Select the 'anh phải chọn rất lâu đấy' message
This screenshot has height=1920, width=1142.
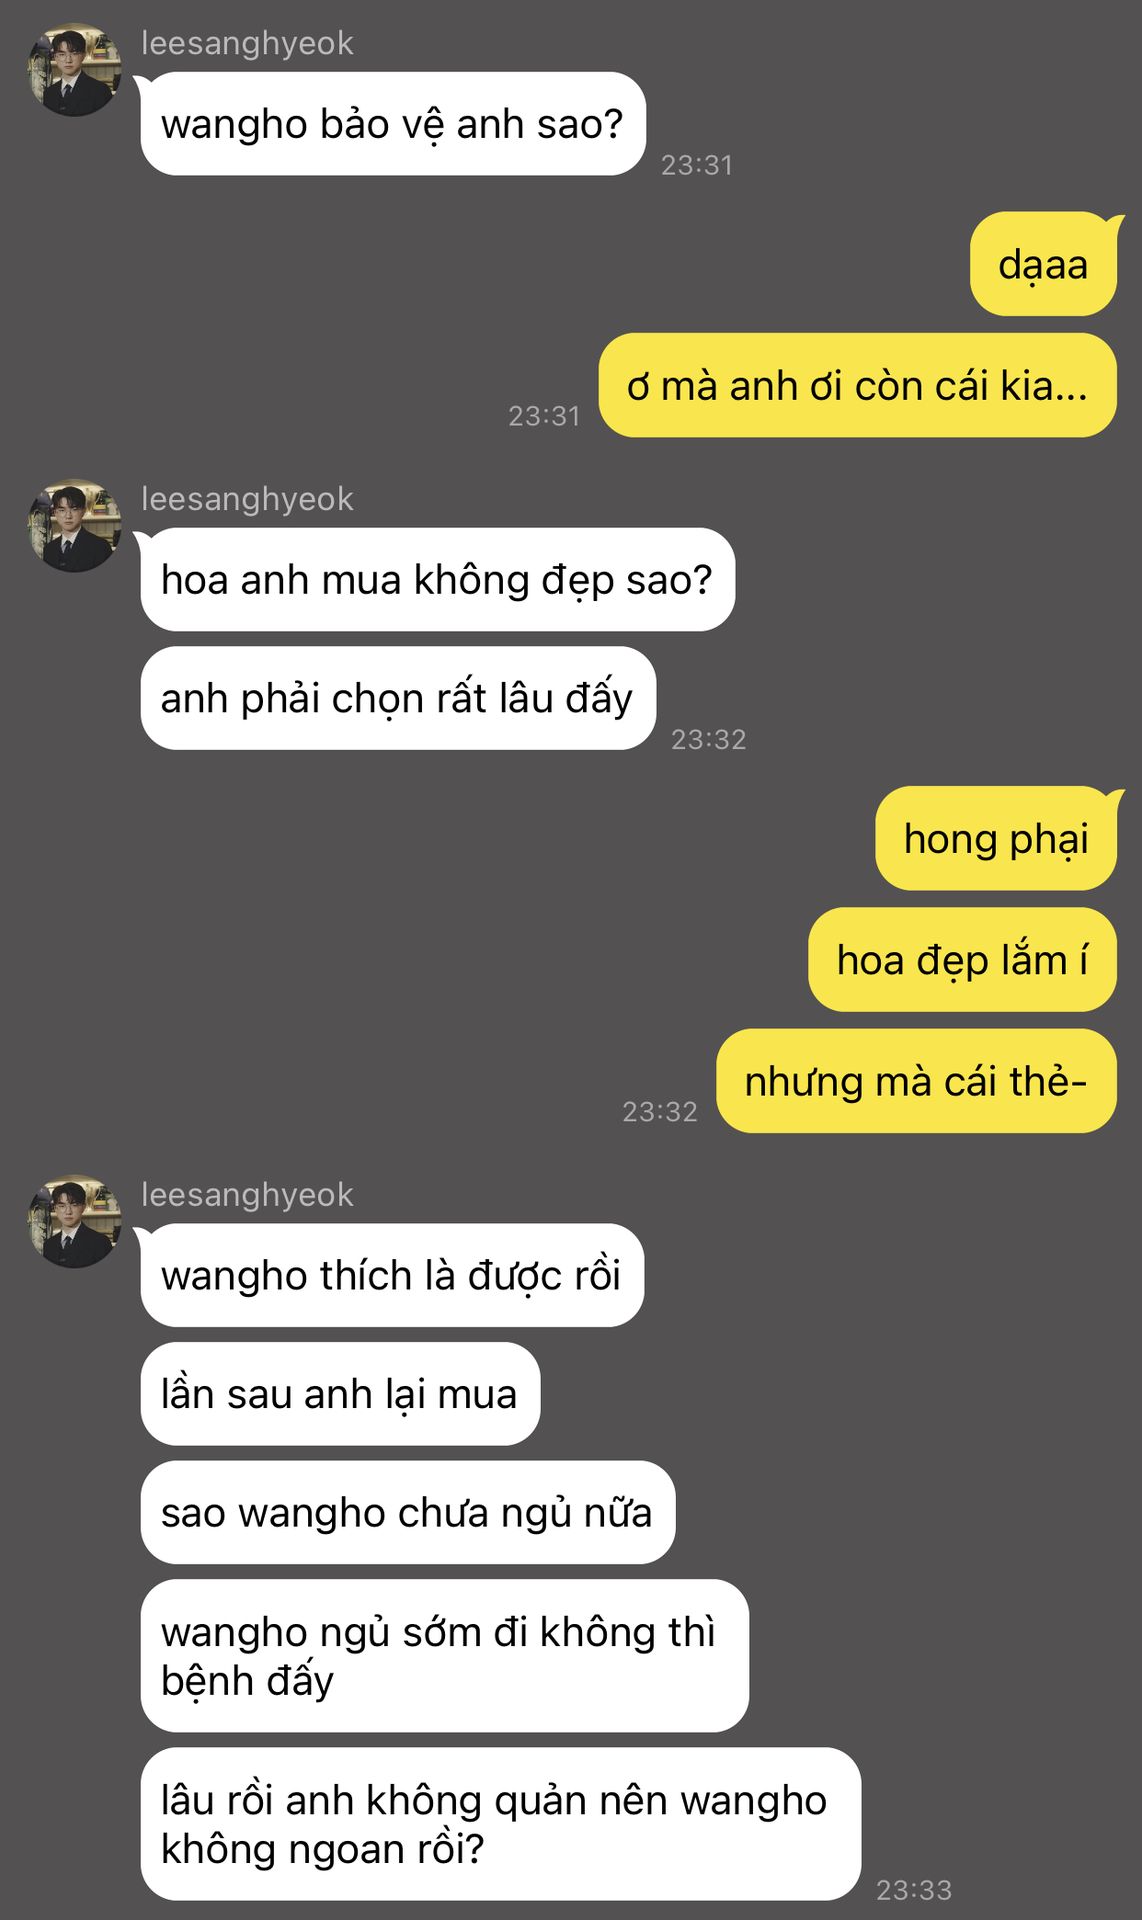coord(398,698)
